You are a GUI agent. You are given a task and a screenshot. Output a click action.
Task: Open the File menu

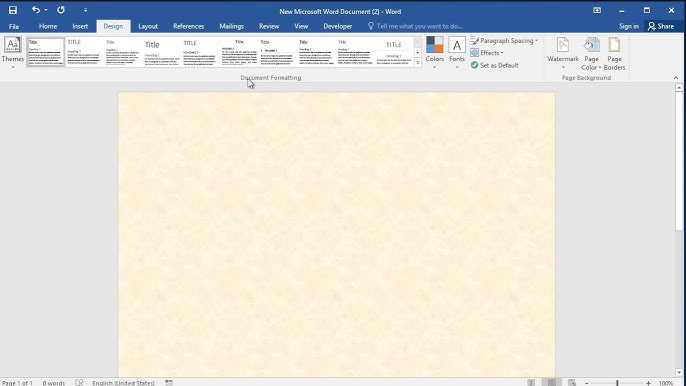tap(14, 26)
